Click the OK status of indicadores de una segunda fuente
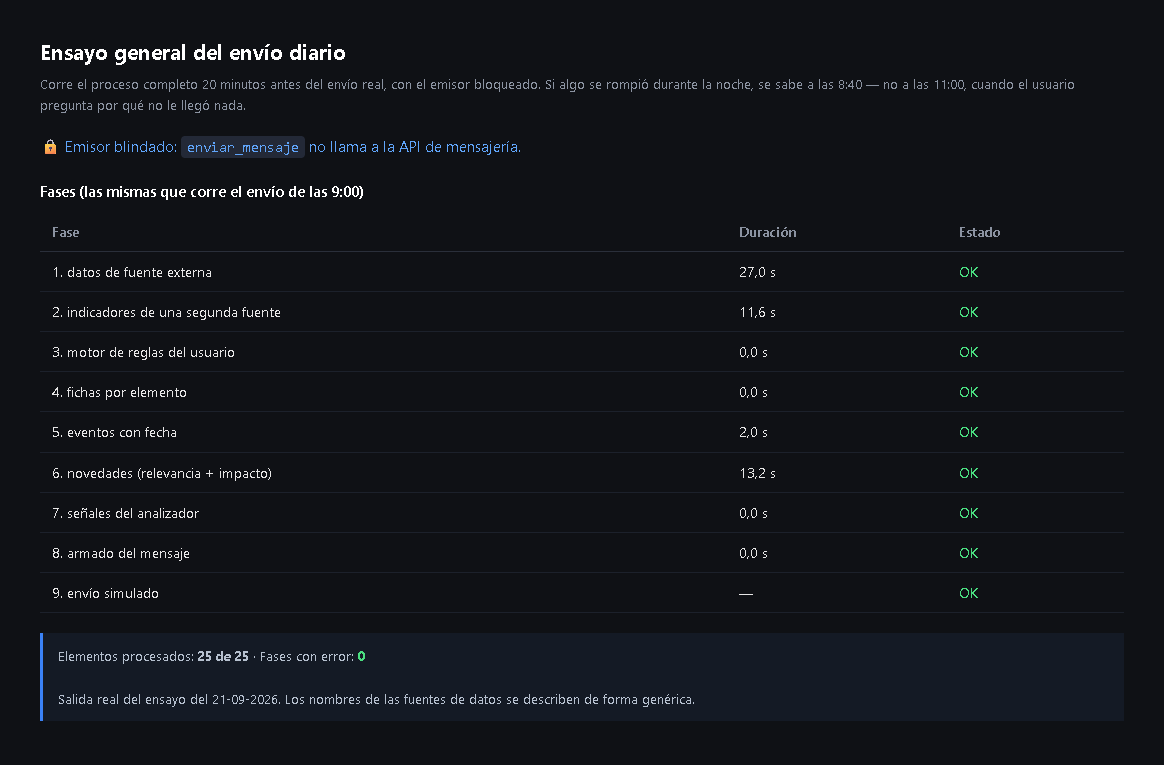 (968, 312)
